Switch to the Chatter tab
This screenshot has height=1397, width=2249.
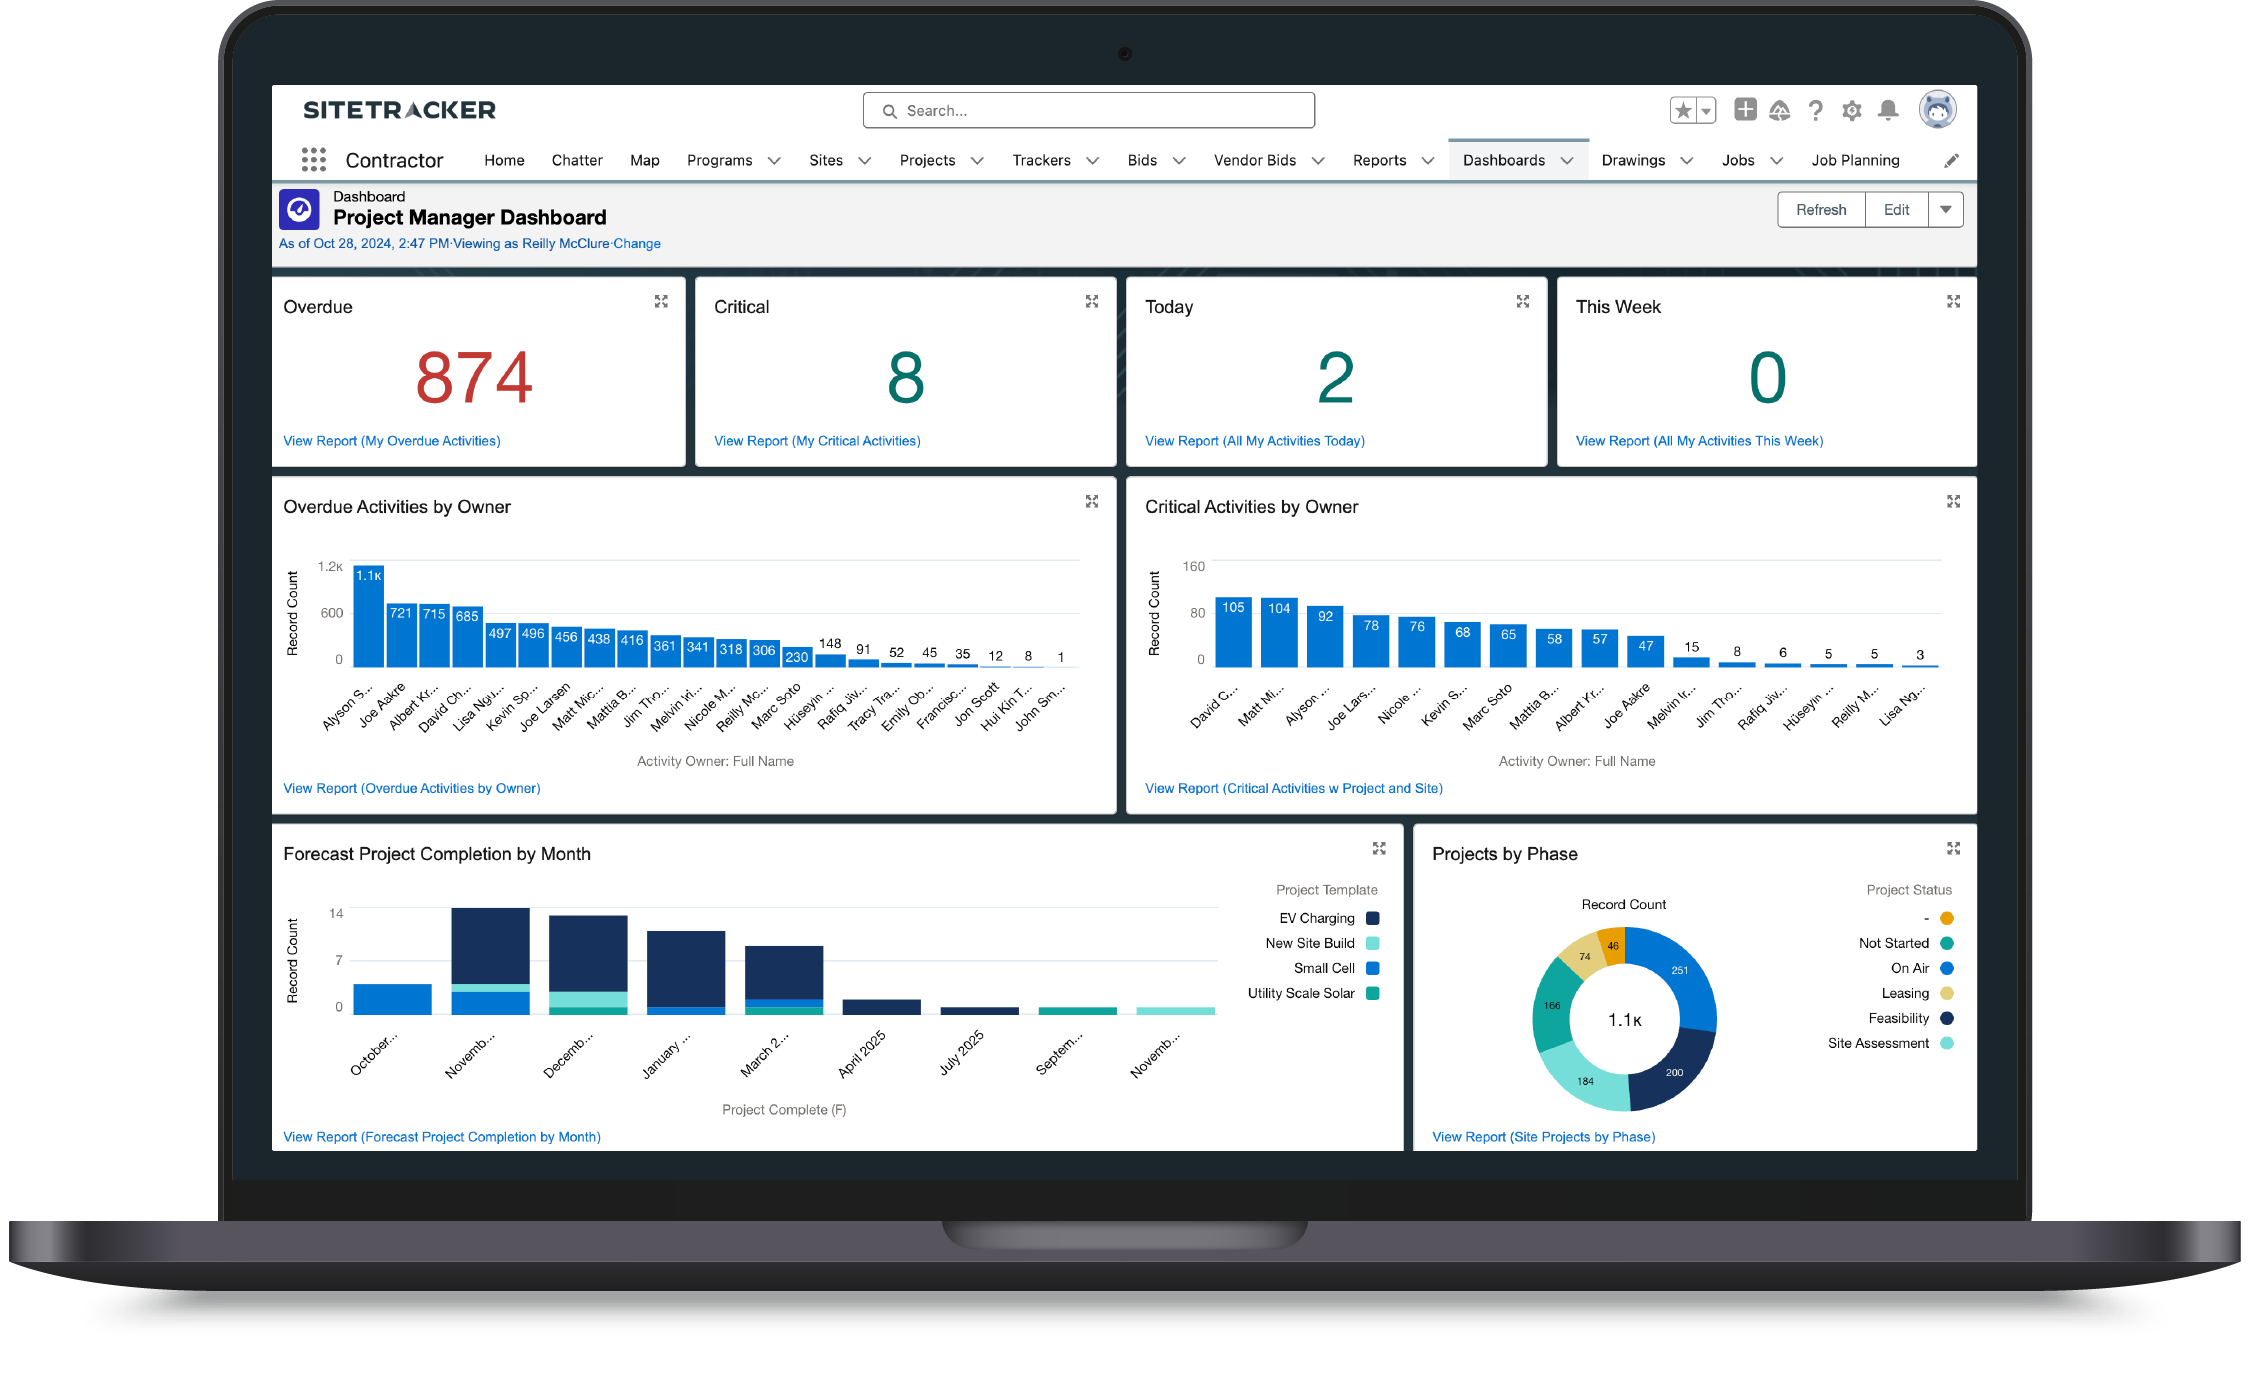click(x=577, y=160)
